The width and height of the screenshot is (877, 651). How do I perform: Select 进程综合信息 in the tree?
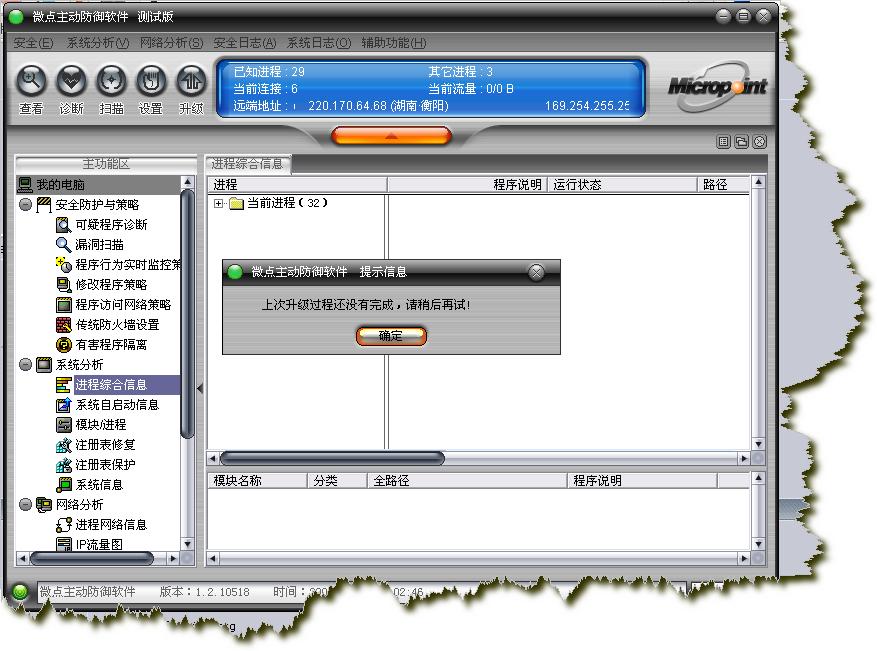[111, 385]
